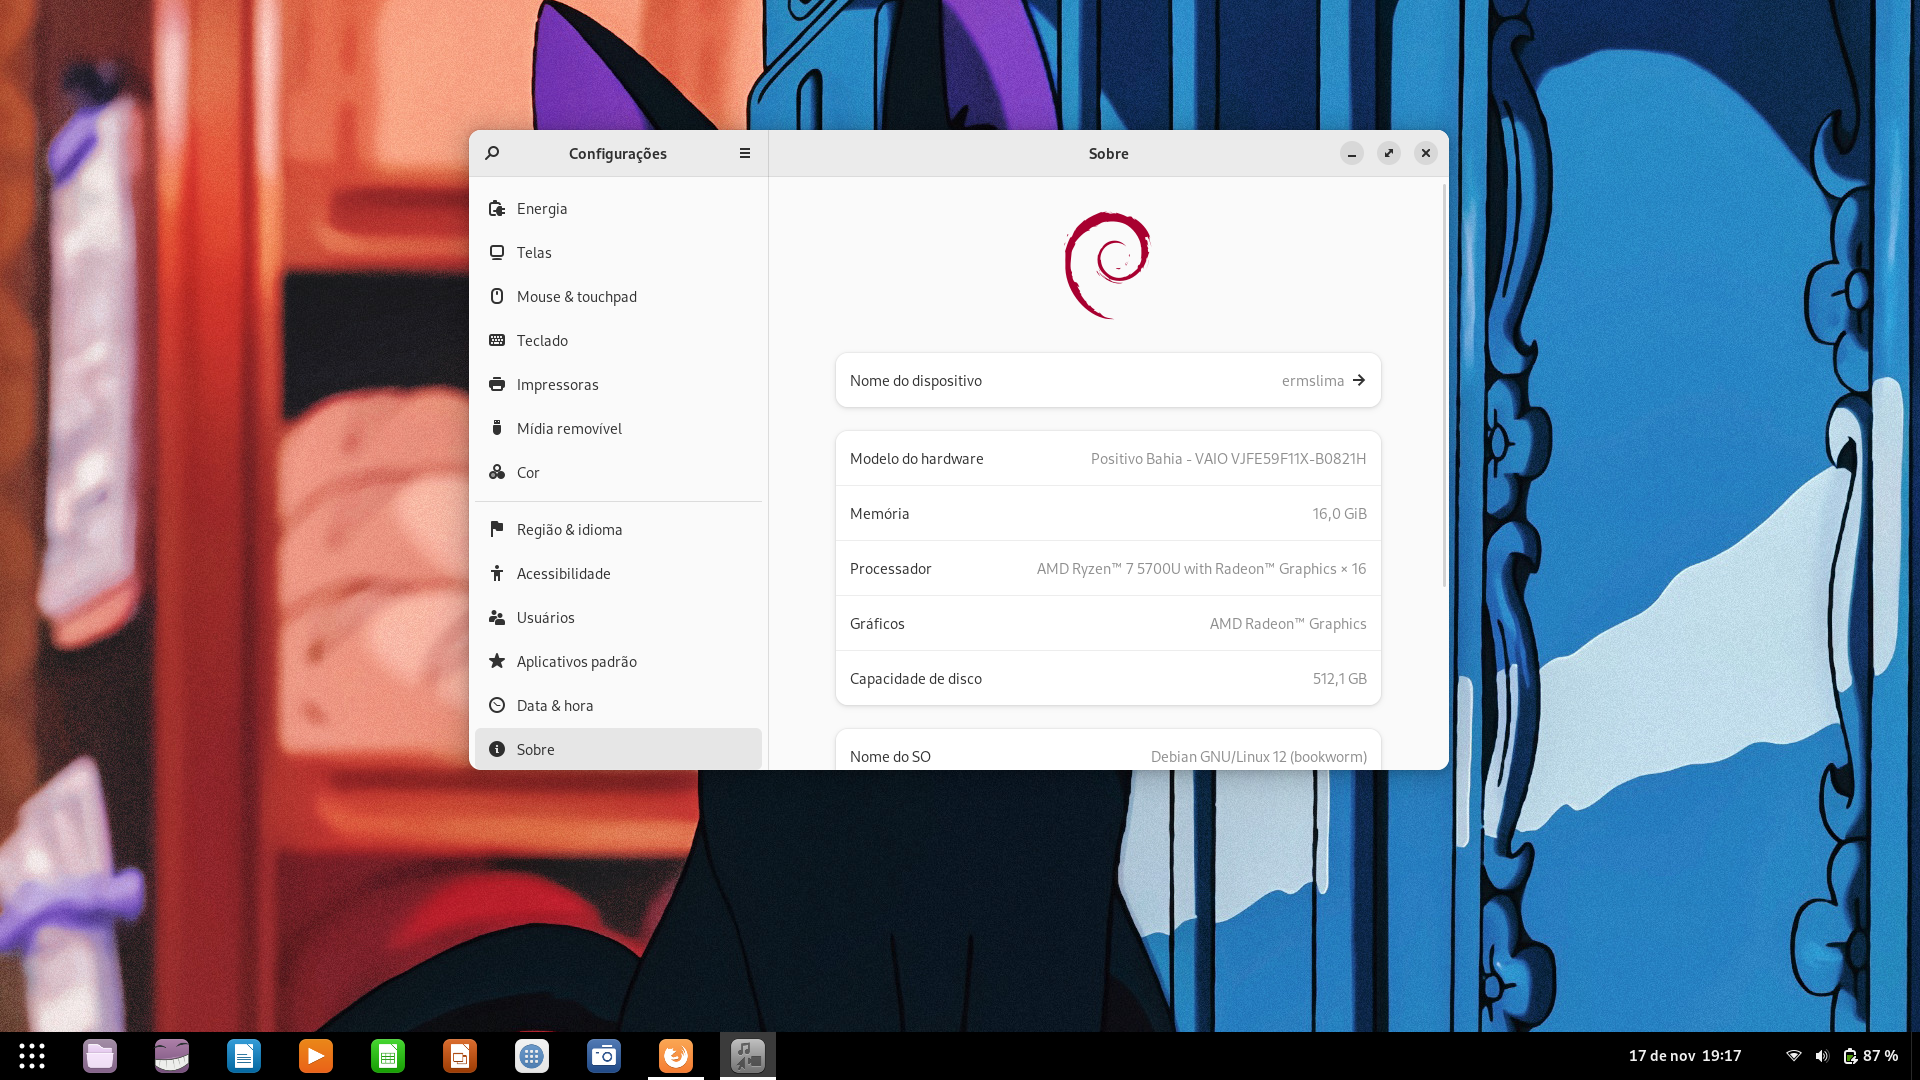Click the Wi-Fi status icon
Screen dimensions: 1920x1080
coord(1794,1056)
